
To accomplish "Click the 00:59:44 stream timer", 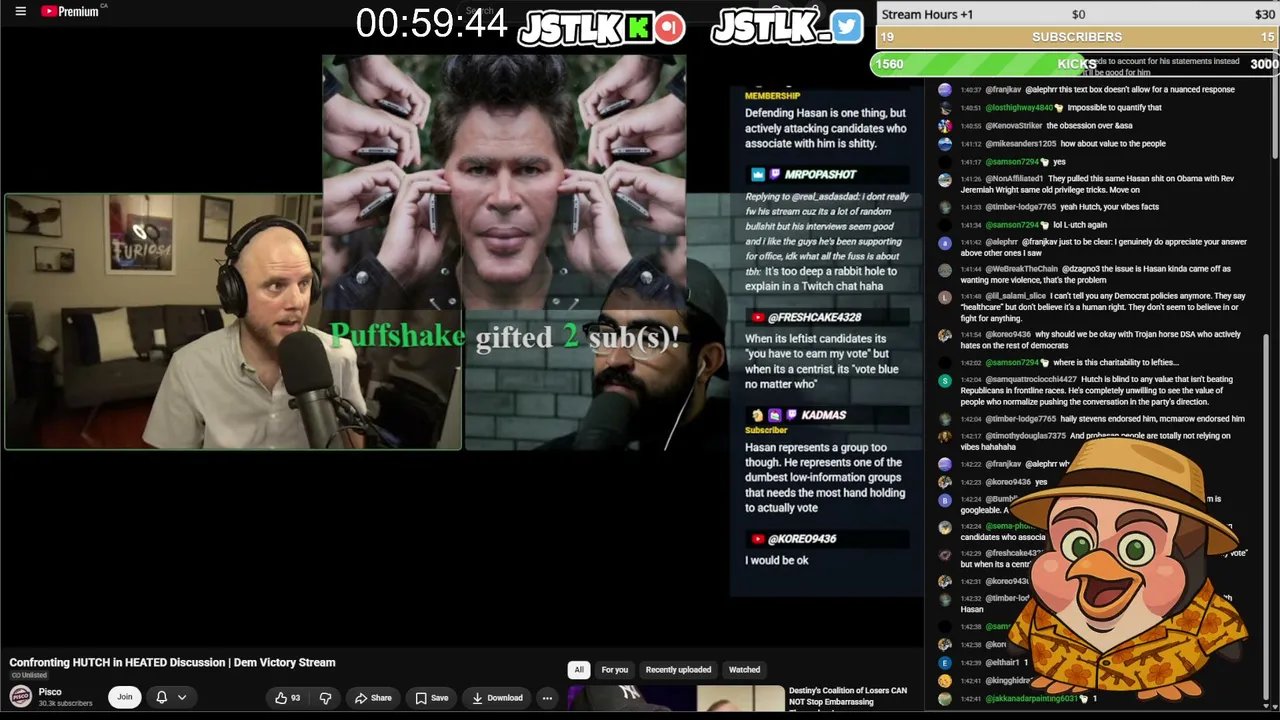I will pyautogui.click(x=431, y=24).
